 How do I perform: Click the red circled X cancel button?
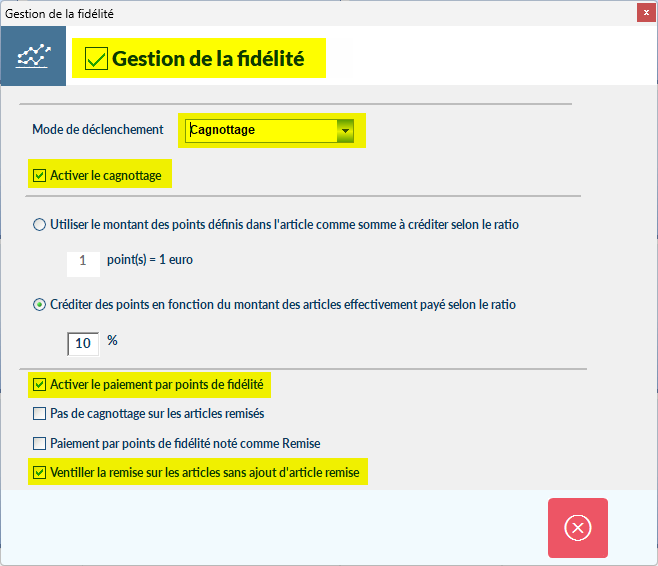[577, 527]
